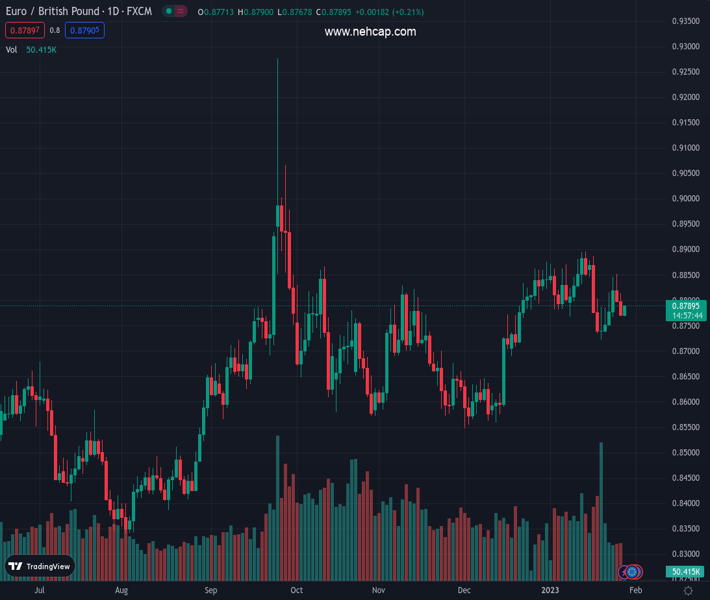Click the low value L0.87678
Image resolution: width=710 pixels, height=600 pixels.
[x=295, y=12]
